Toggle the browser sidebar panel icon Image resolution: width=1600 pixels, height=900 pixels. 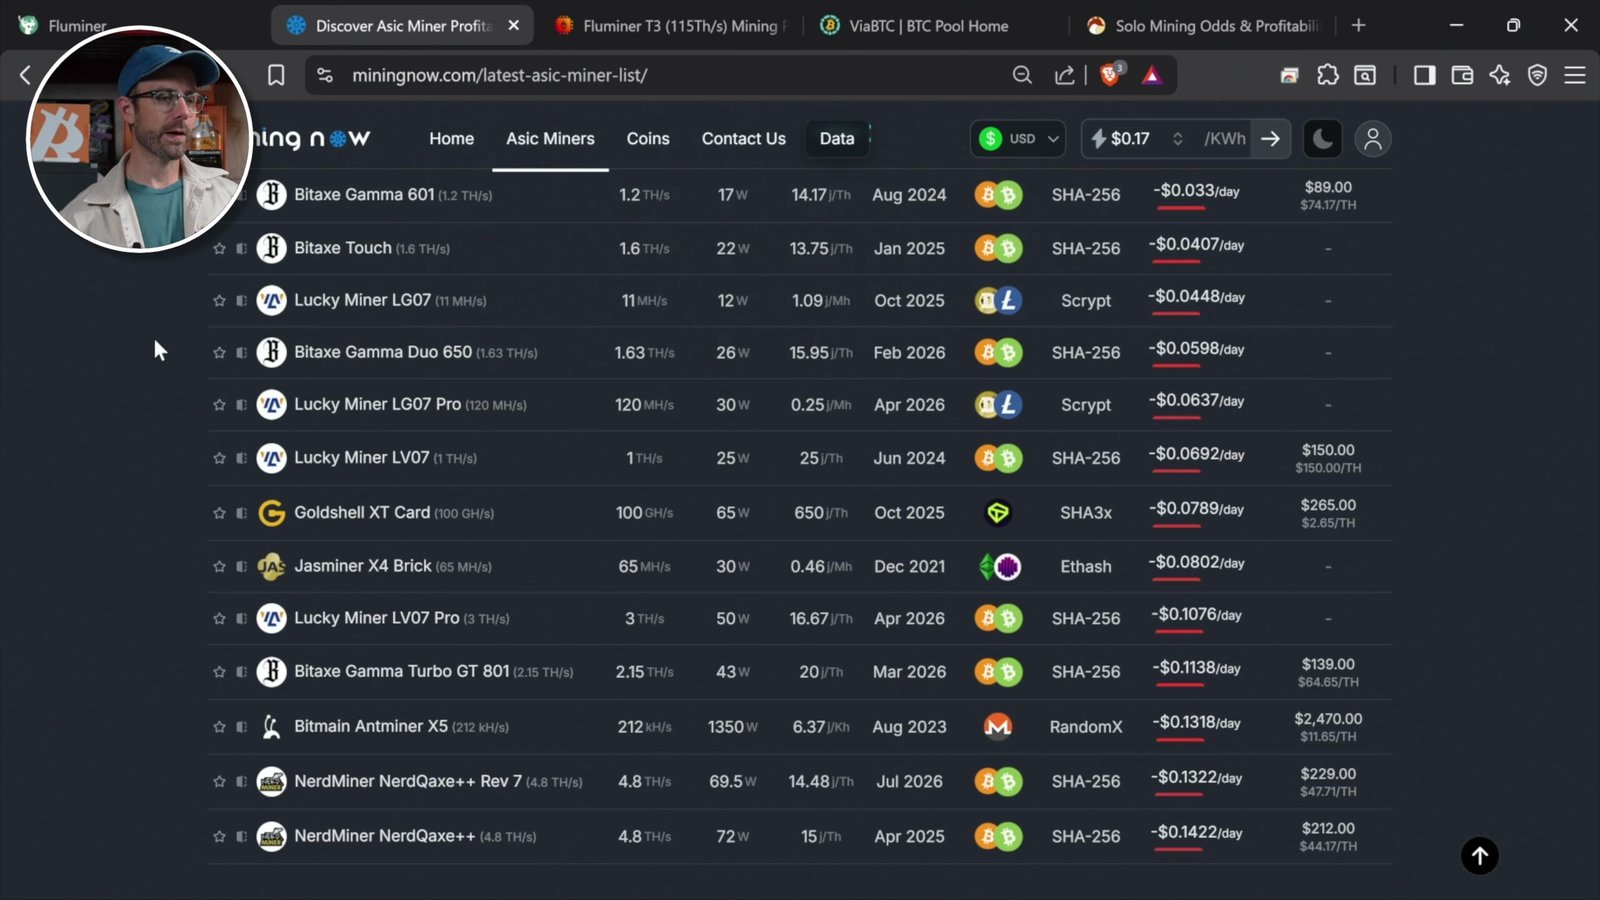coord(1424,75)
